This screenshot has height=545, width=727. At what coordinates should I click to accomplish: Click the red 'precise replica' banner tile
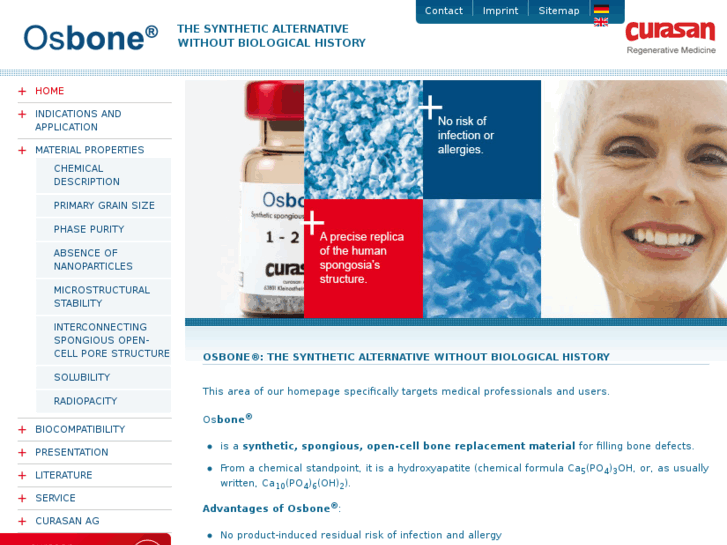click(x=363, y=258)
